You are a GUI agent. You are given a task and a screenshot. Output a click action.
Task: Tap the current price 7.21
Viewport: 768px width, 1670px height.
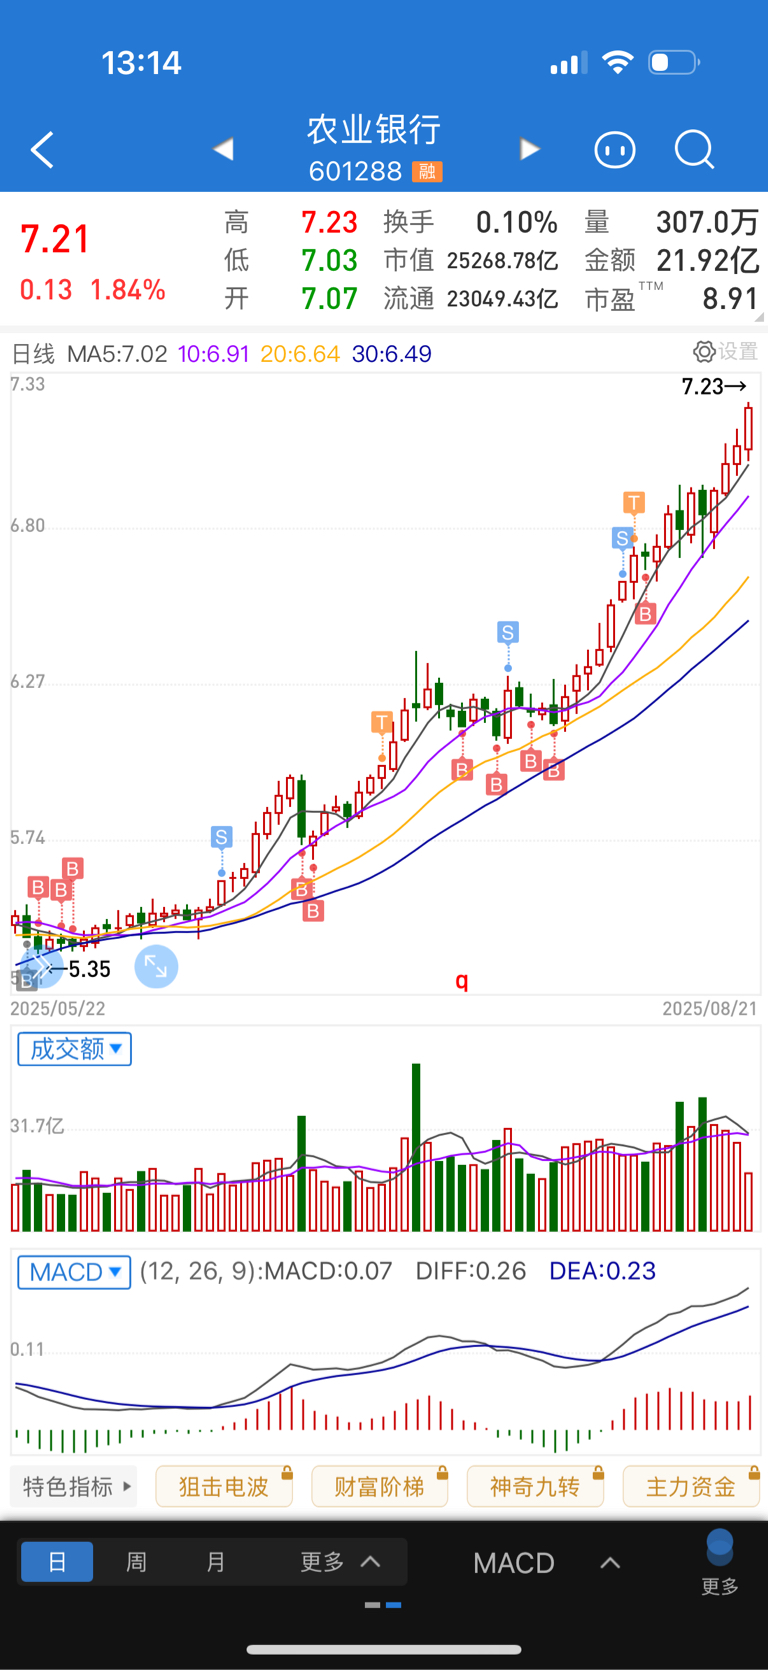click(55, 240)
